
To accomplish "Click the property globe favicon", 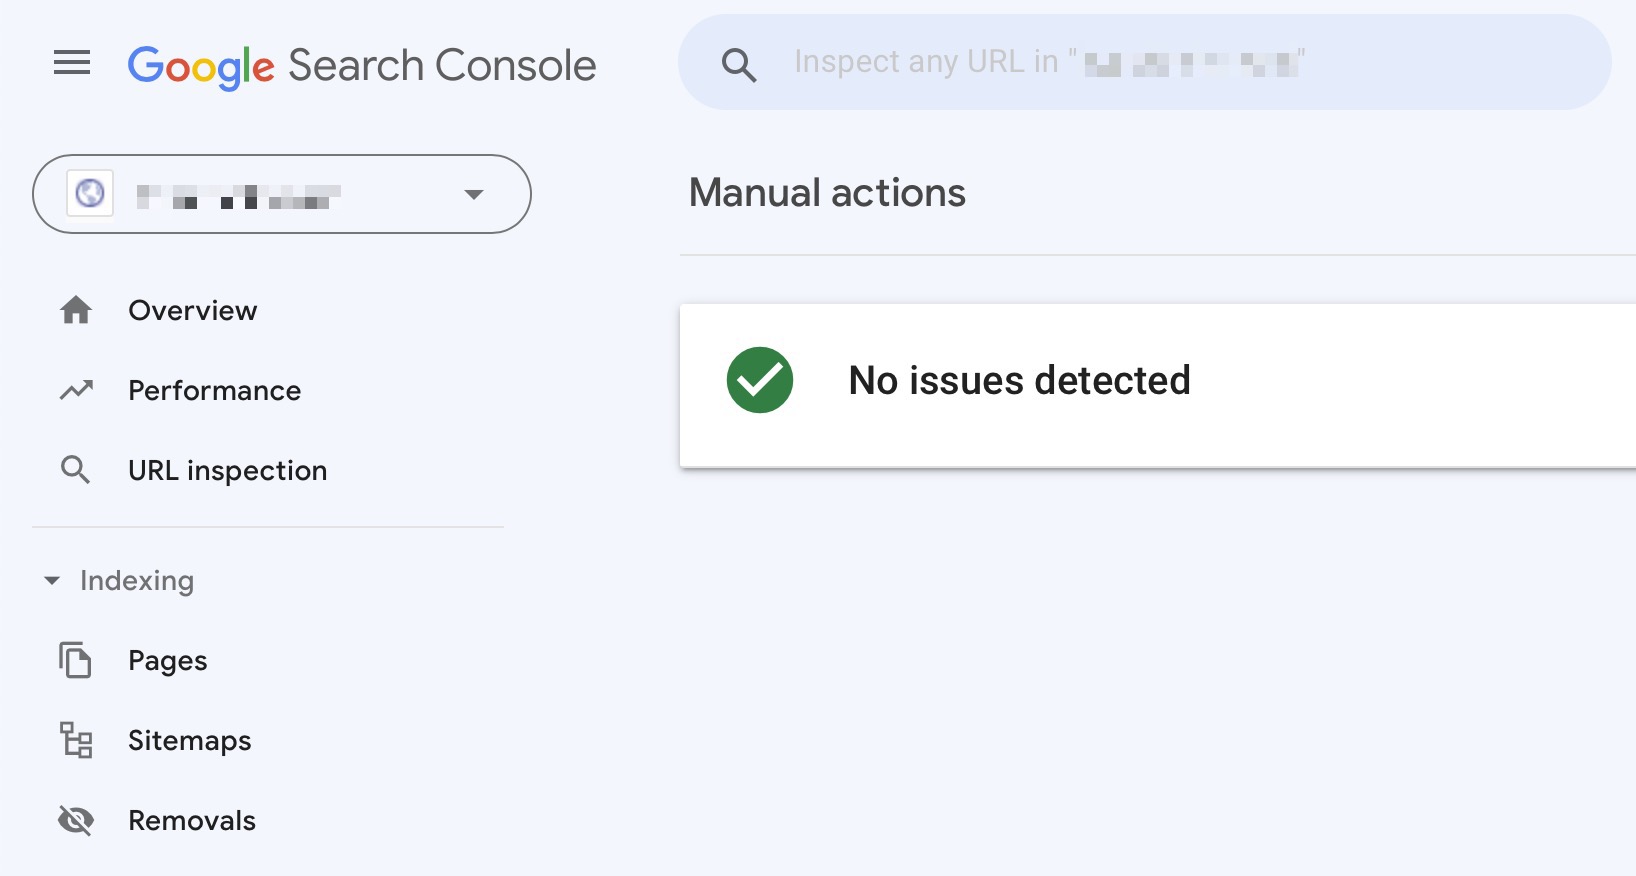I will 91,194.
